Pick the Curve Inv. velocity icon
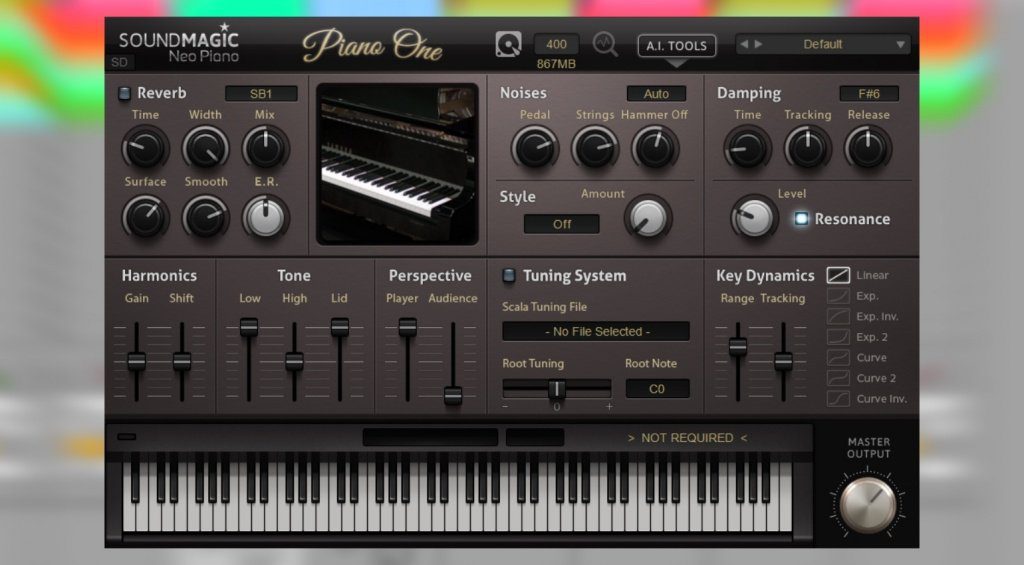 (x=838, y=399)
